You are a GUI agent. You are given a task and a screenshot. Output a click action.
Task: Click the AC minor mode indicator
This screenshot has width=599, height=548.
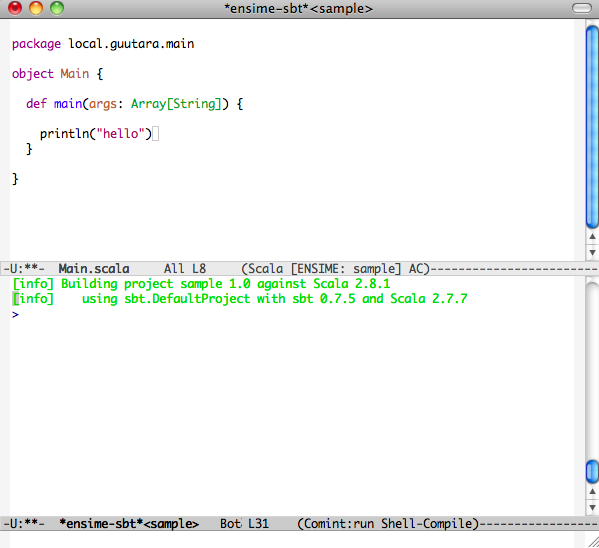416,269
